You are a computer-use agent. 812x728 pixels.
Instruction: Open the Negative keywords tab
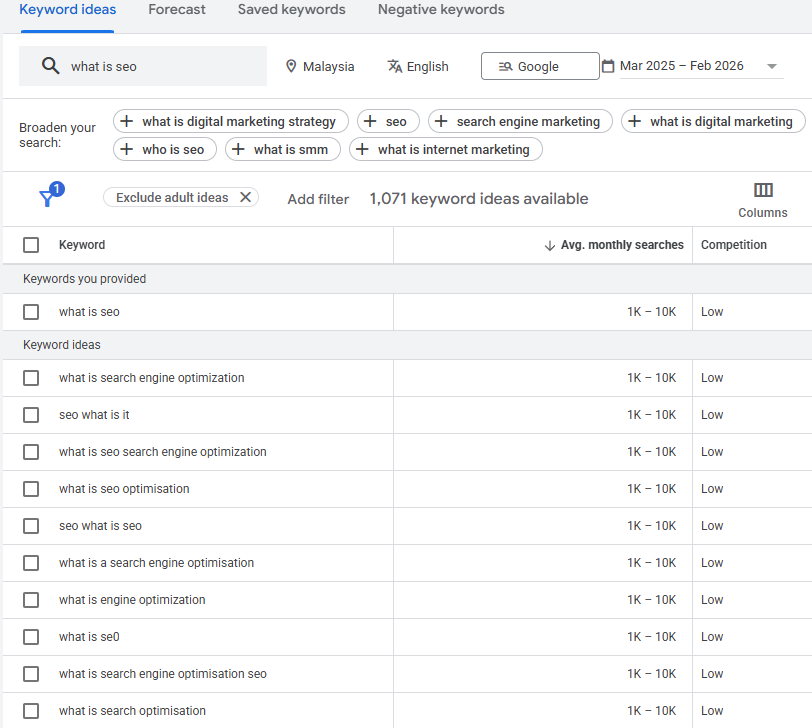click(x=441, y=9)
